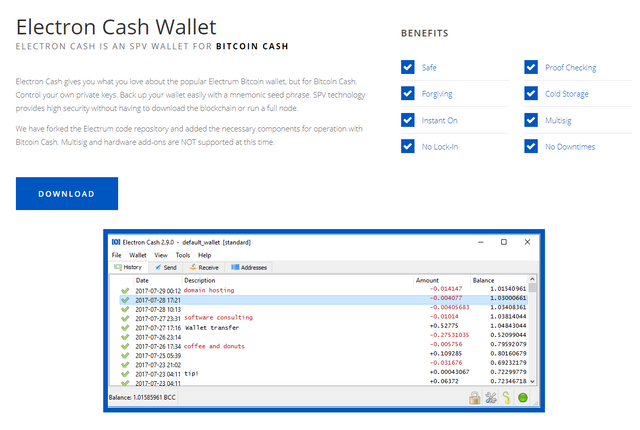Screen dimensions: 640x430
Task: Open the Proof Checking link
Action: click(x=571, y=68)
